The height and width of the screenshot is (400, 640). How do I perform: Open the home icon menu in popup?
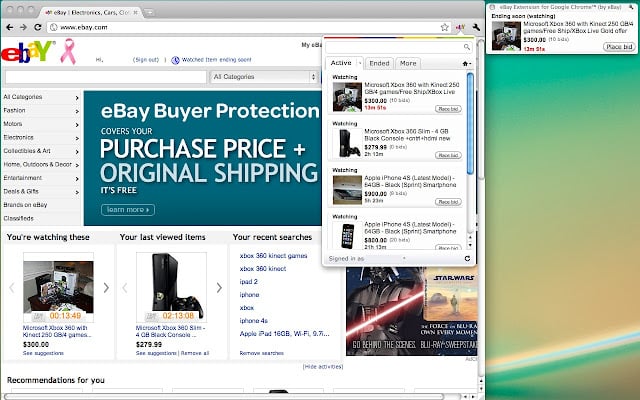click(467, 64)
